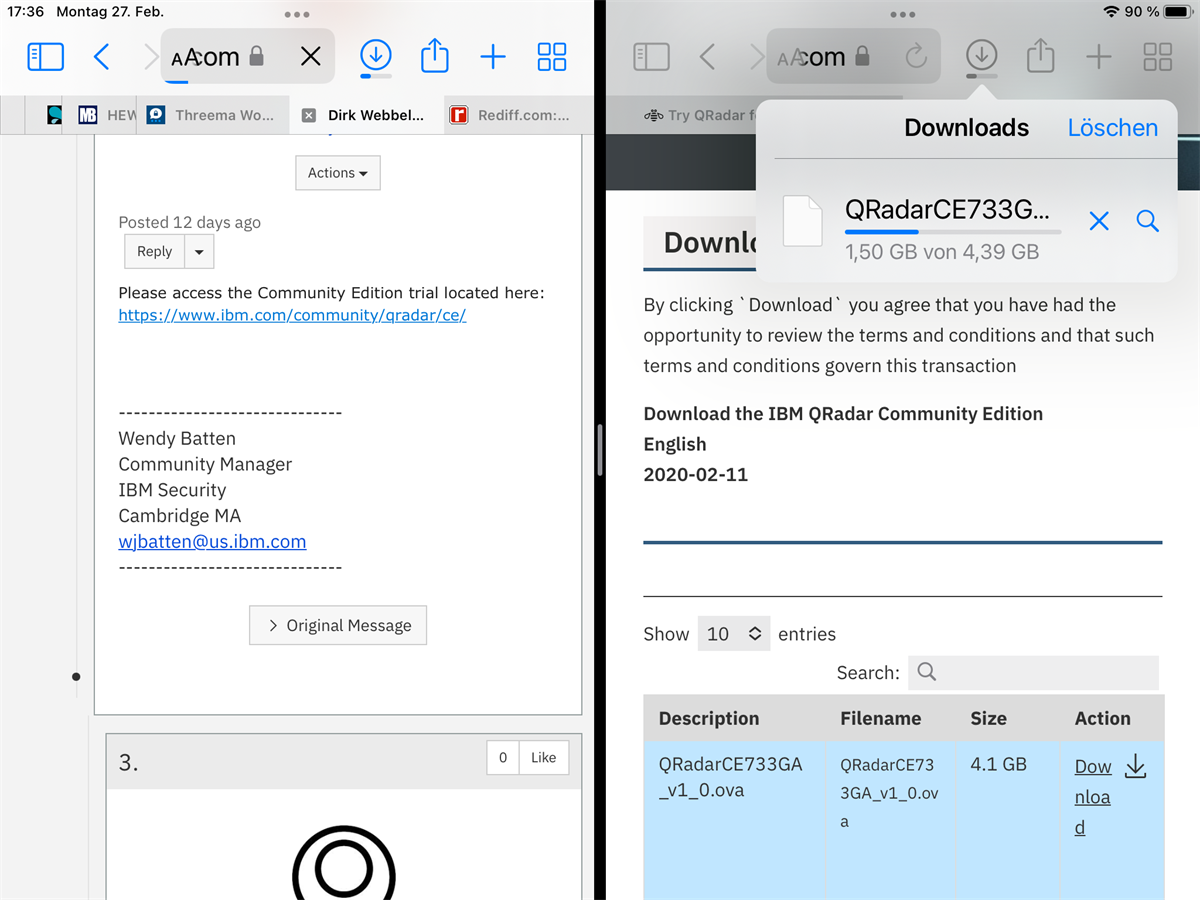Add new tab in left Safari window

(493, 56)
